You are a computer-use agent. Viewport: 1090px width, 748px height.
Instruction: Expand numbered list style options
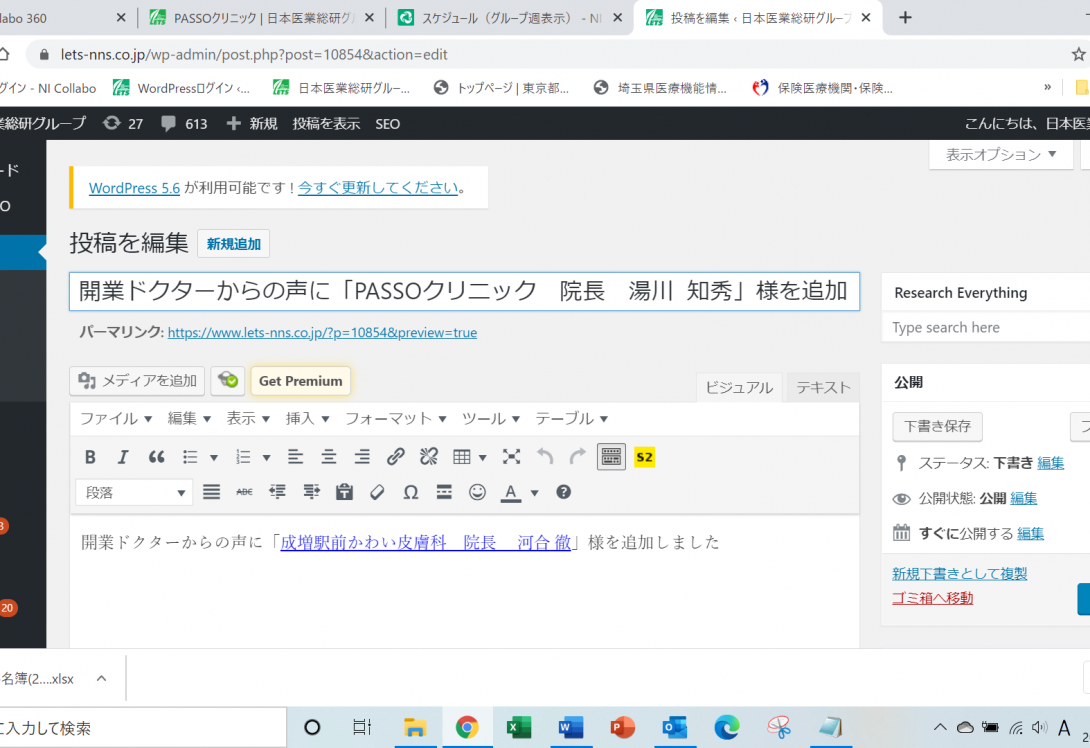pos(266,457)
